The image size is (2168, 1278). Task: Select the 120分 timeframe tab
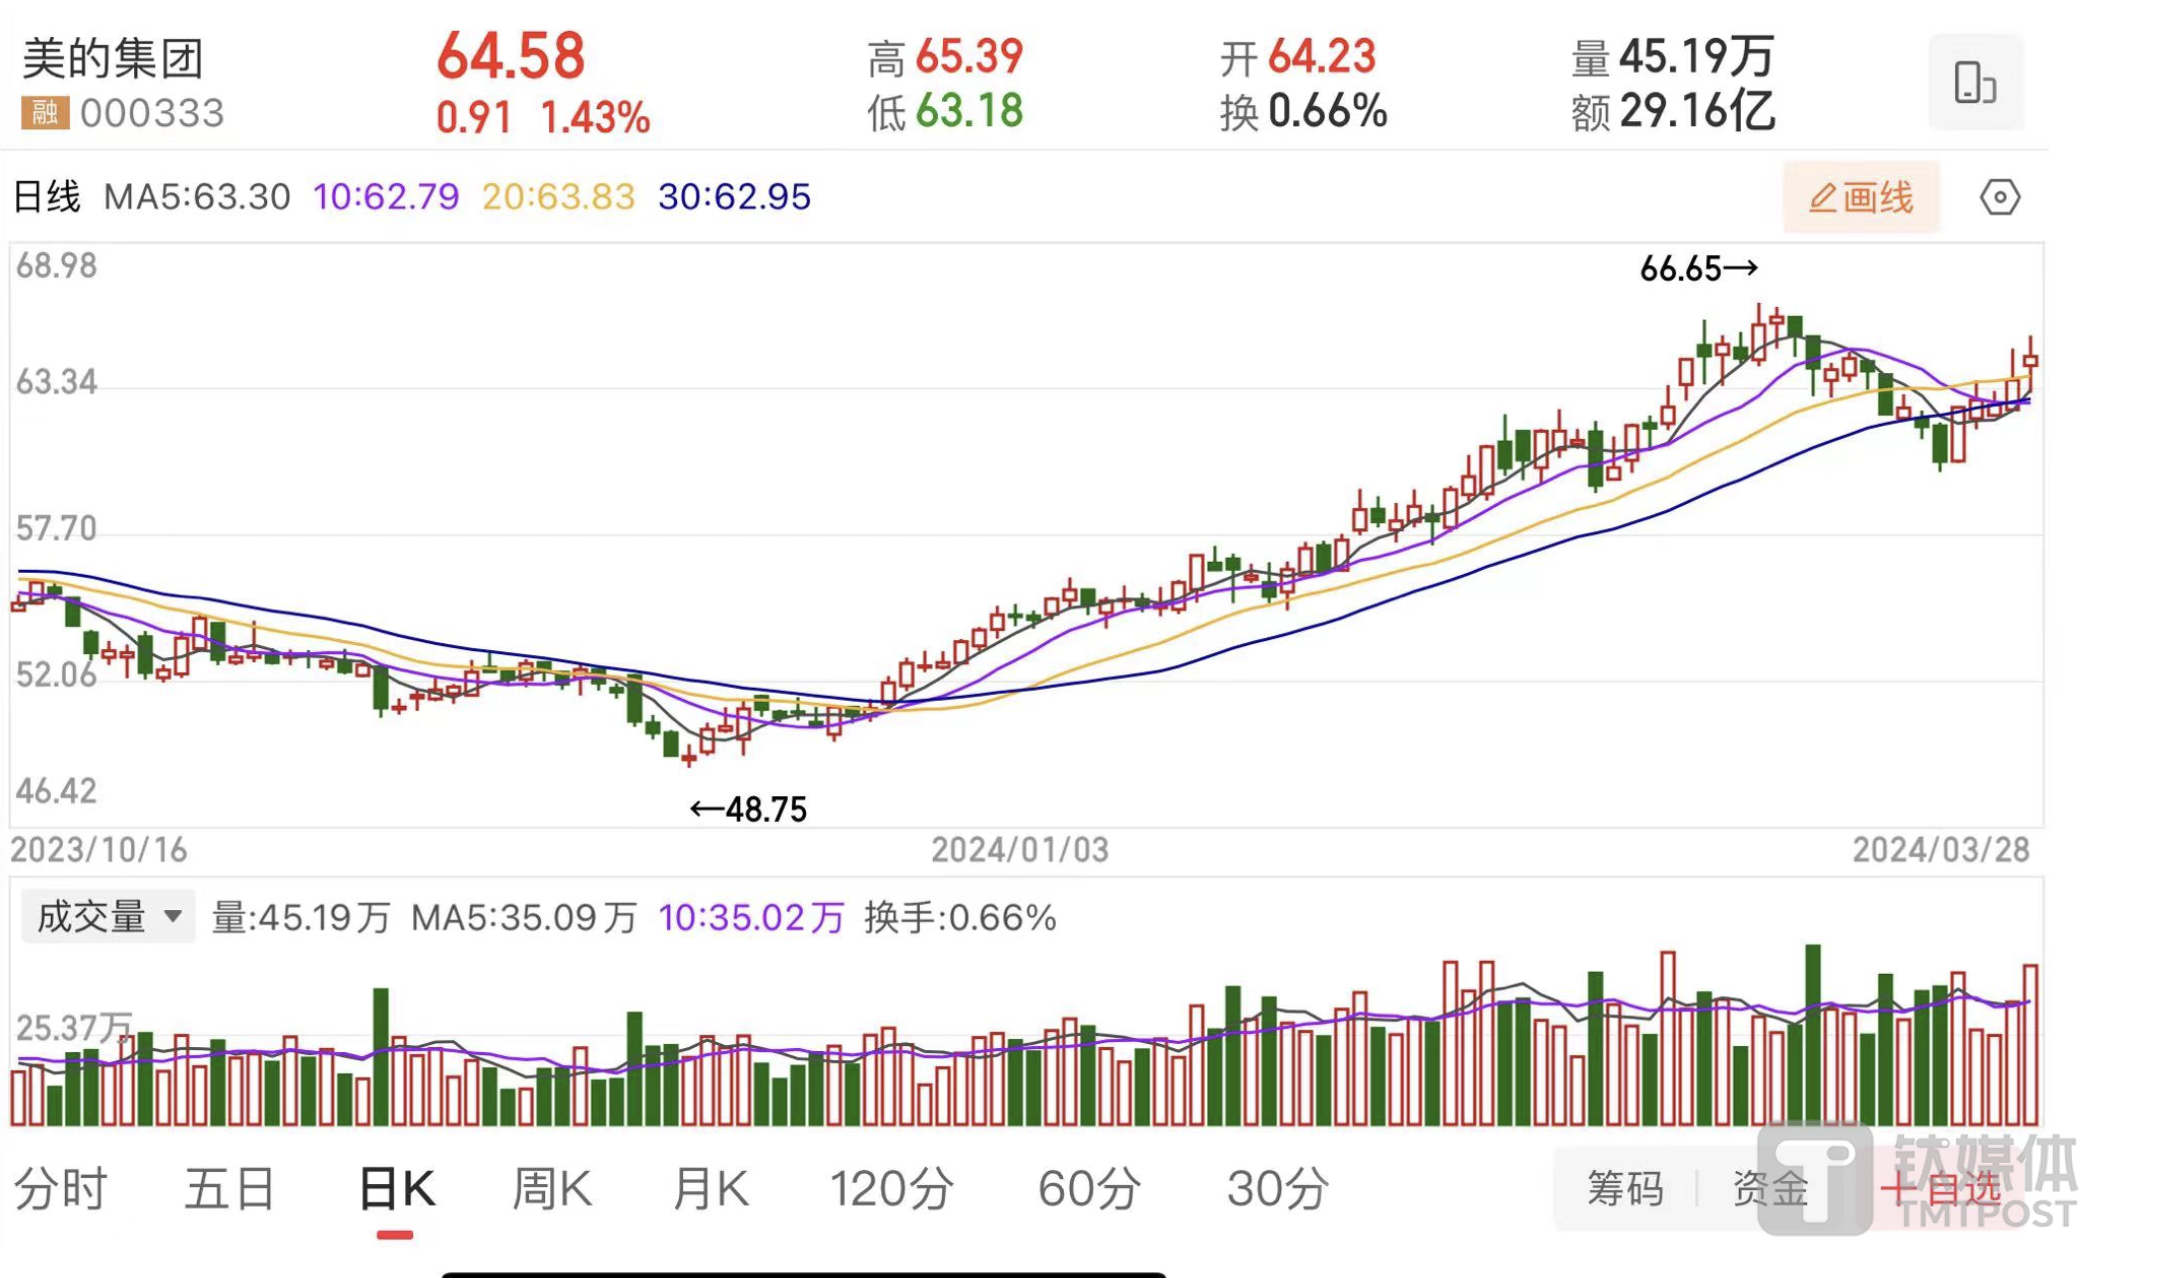pyautogui.click(x=891, y=1189)
